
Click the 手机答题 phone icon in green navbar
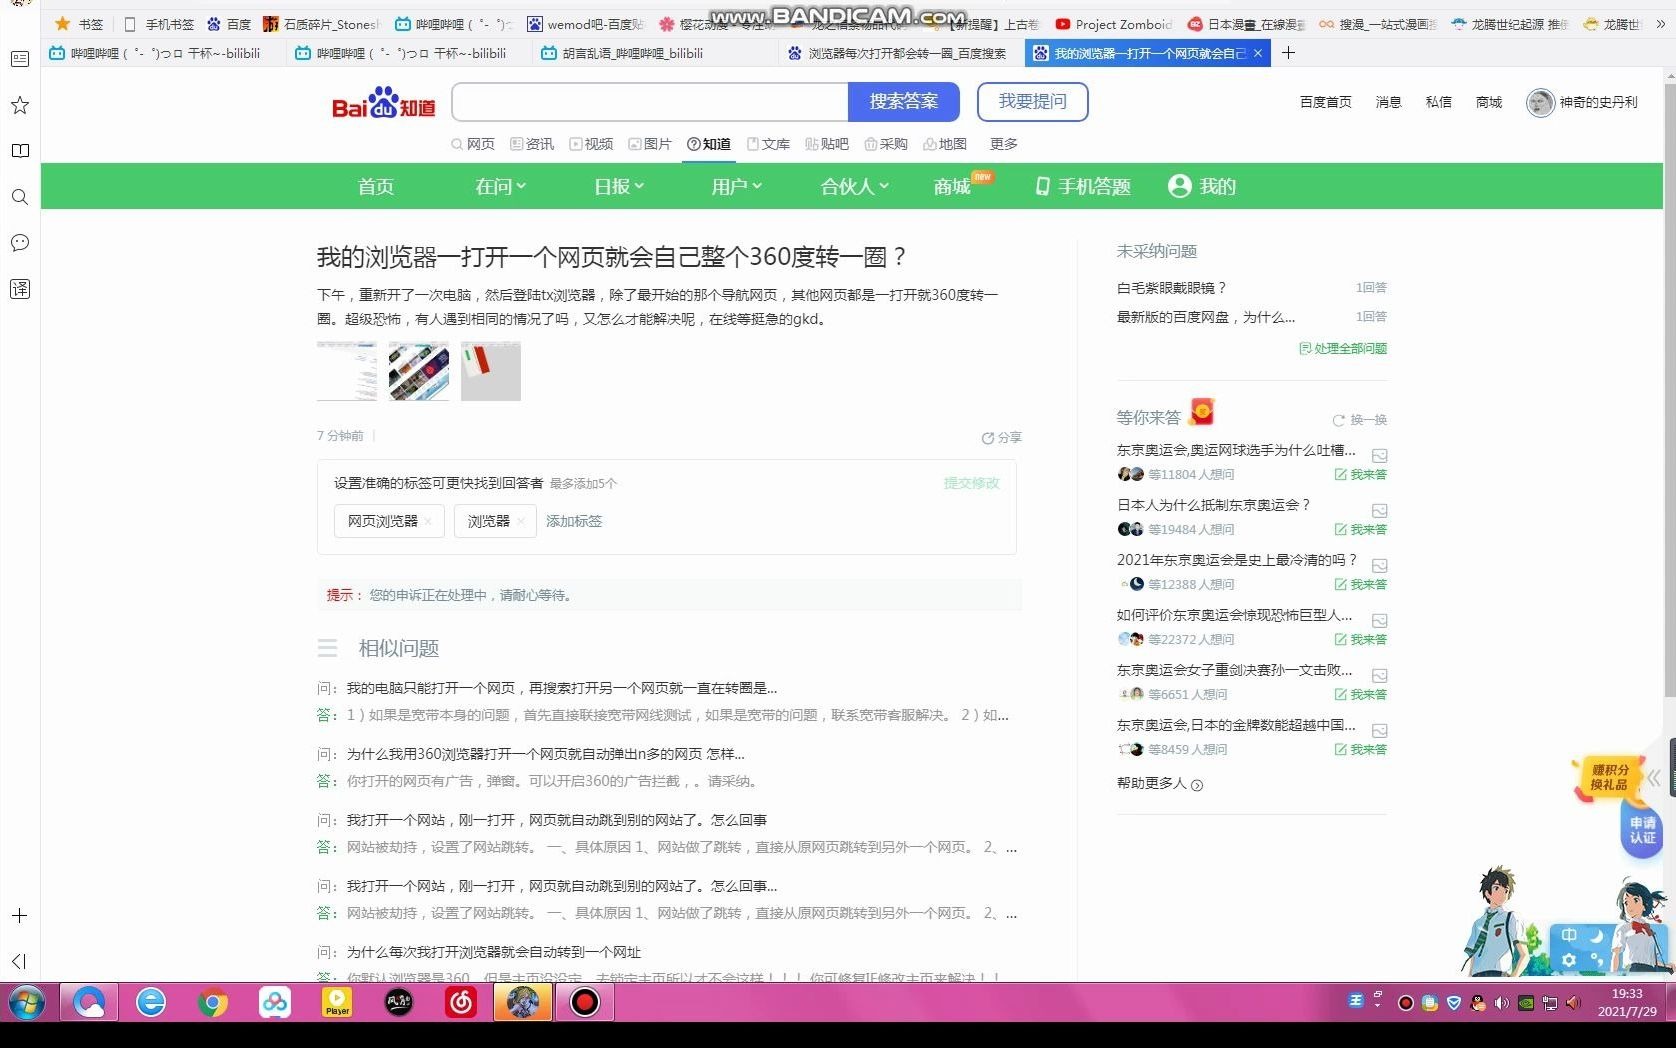coord(1042,186)
